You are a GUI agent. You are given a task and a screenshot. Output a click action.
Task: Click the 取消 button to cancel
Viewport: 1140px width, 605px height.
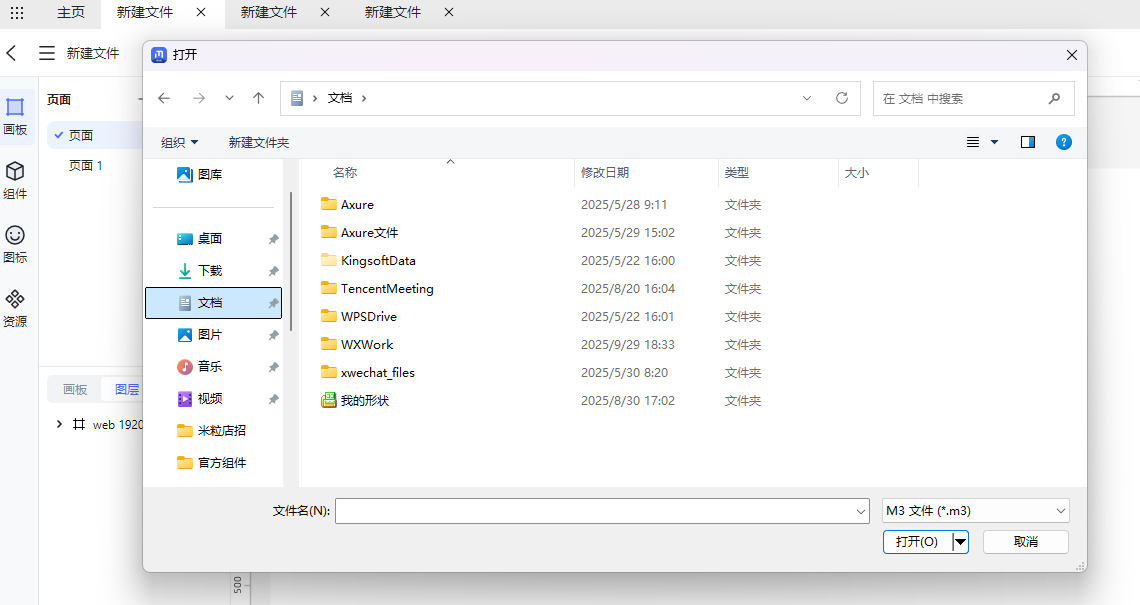(1025, 541)
